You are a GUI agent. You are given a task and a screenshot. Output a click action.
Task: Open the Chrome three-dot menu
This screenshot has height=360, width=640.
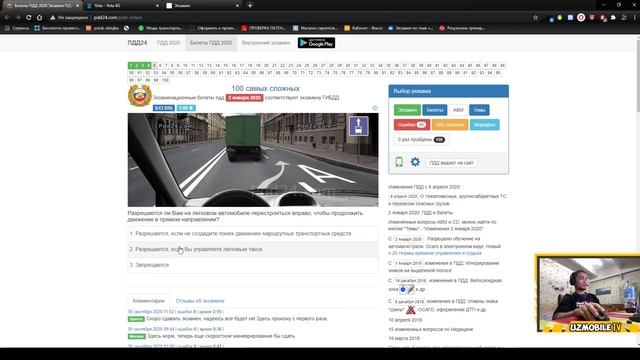point(635,18)
